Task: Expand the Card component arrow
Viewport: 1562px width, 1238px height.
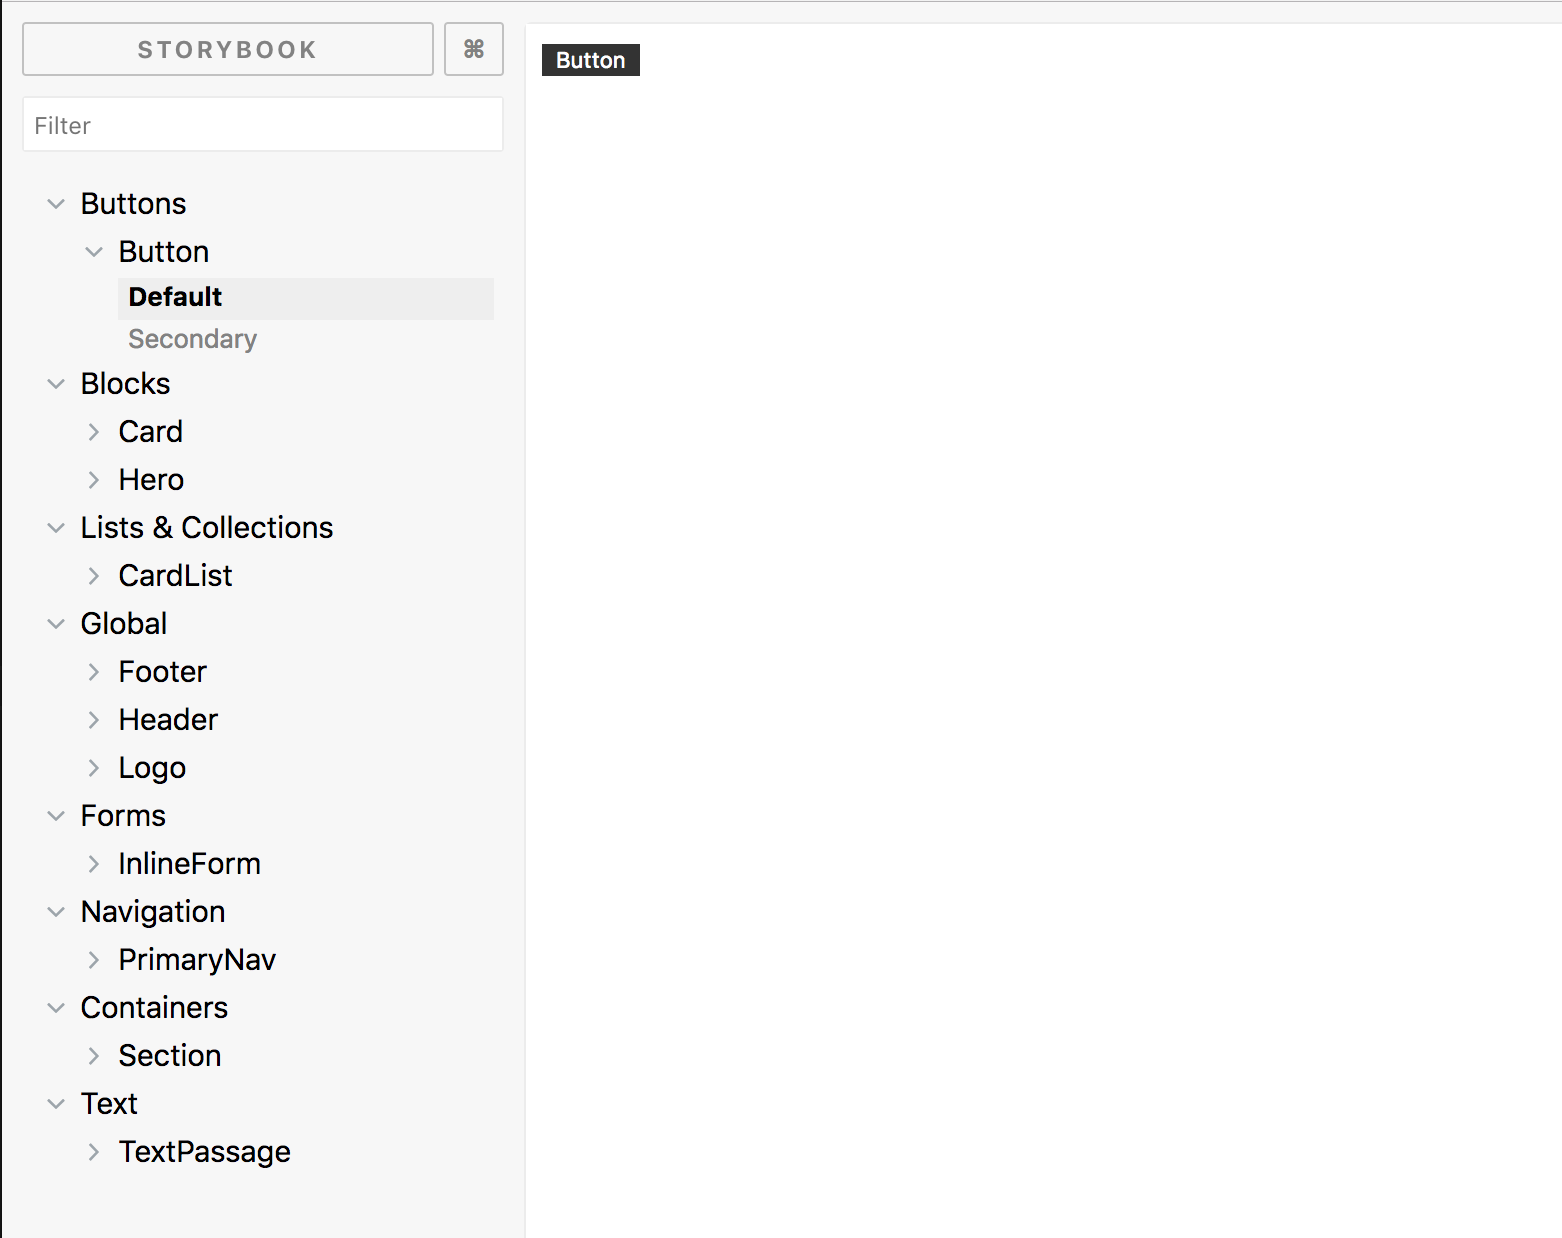Action: point(94,432)
